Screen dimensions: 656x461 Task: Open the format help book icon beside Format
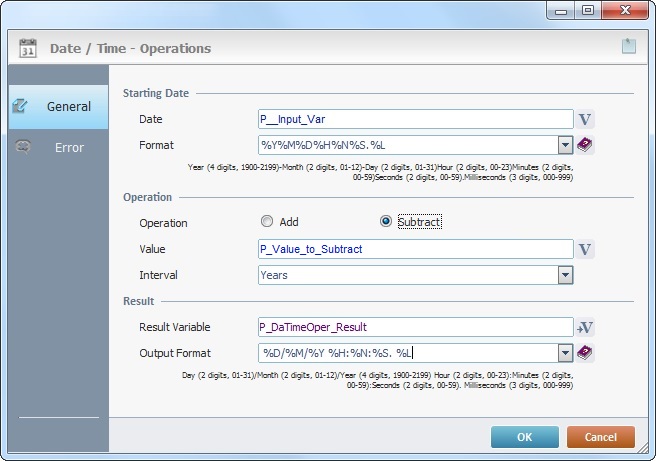pyautogui.click(x=586, y=145)
